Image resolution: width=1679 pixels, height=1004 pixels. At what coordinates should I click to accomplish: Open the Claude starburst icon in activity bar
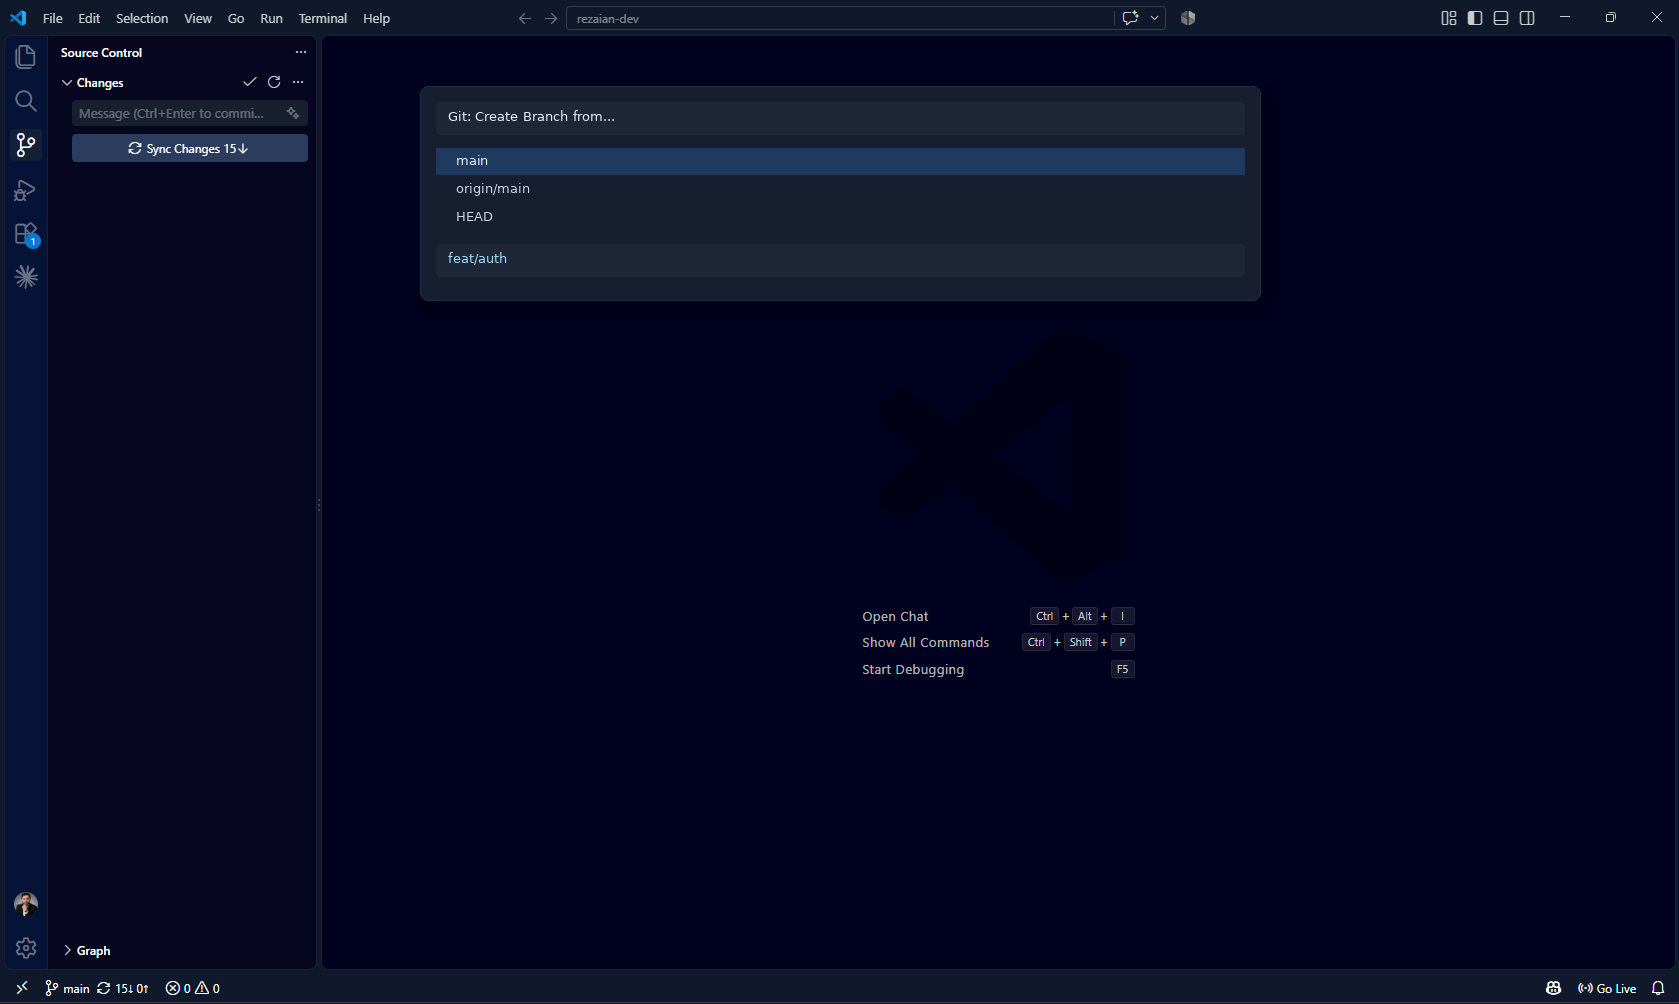(26, 277)
